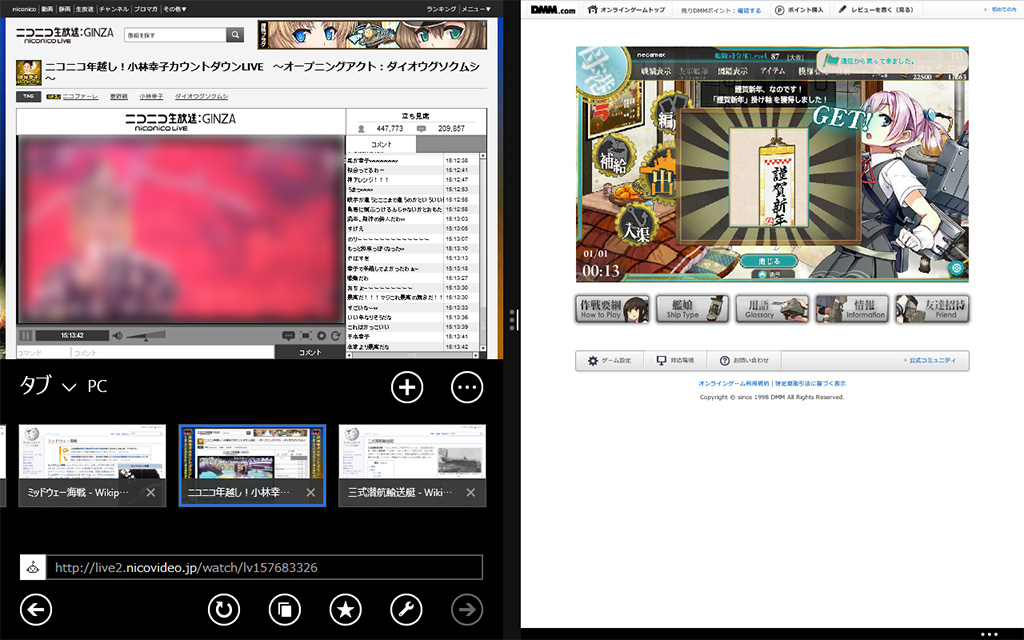The height and width of the screenshot is (640, 1024).
Task: Add page to favorites with the star button
Action: [x=345, y=609]
